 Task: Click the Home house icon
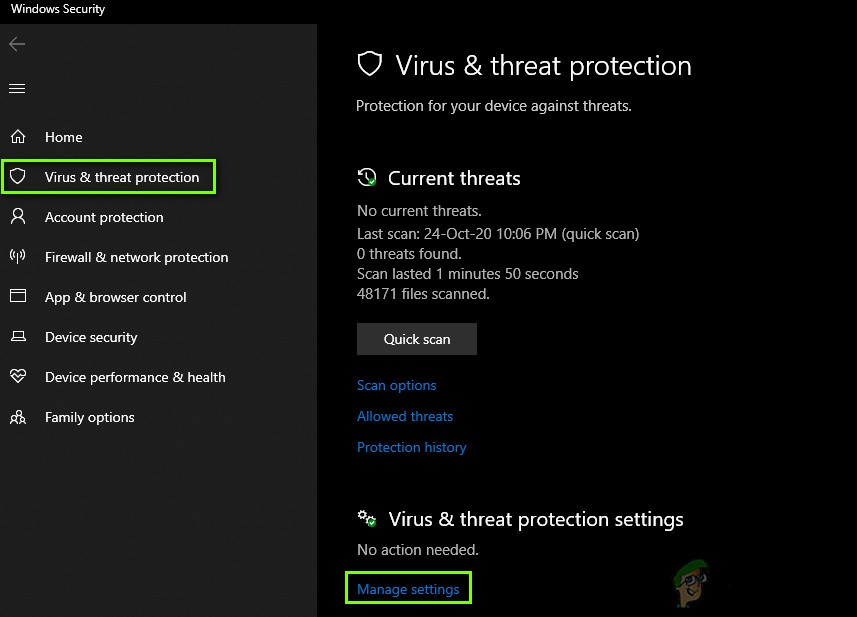pos(18,137)
